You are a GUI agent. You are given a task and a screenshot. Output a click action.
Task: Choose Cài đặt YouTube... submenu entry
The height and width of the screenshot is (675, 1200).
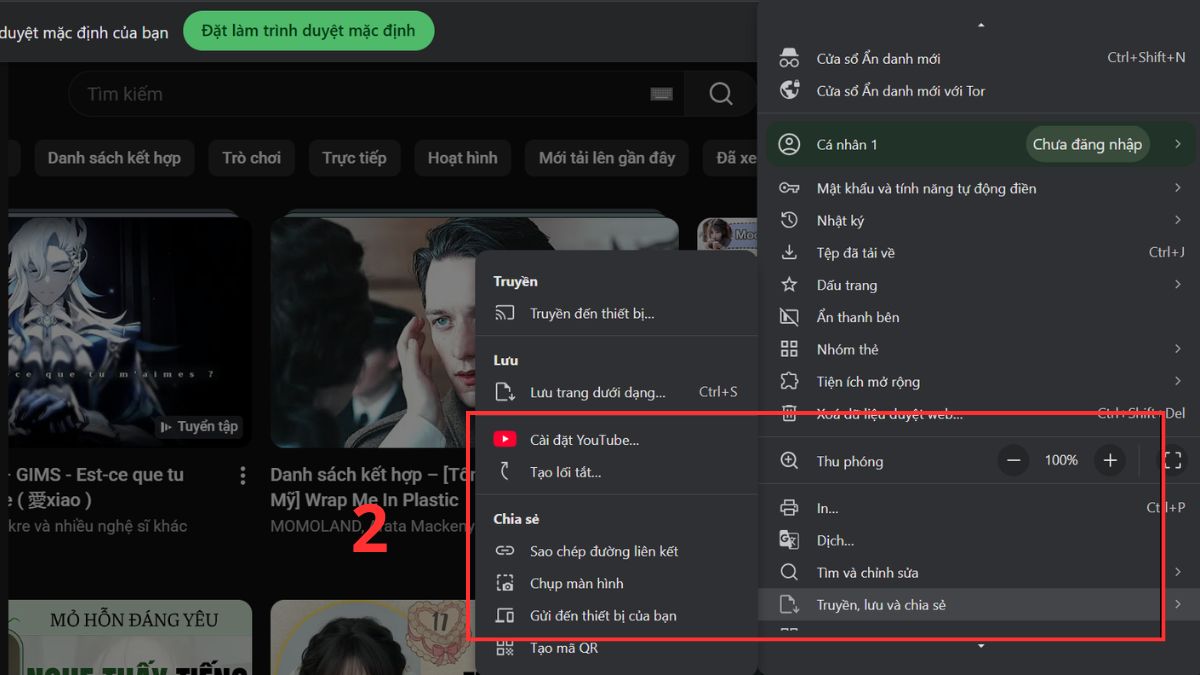tap(616, 439)
